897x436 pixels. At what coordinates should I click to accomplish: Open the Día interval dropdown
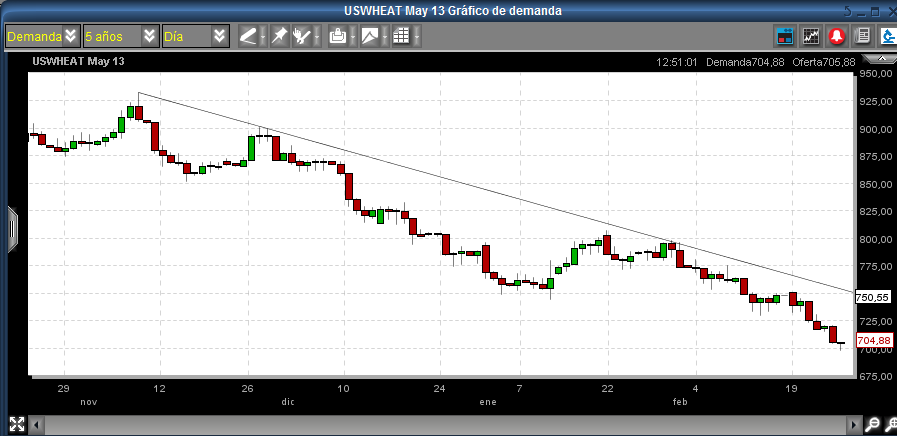click(196, 37)
